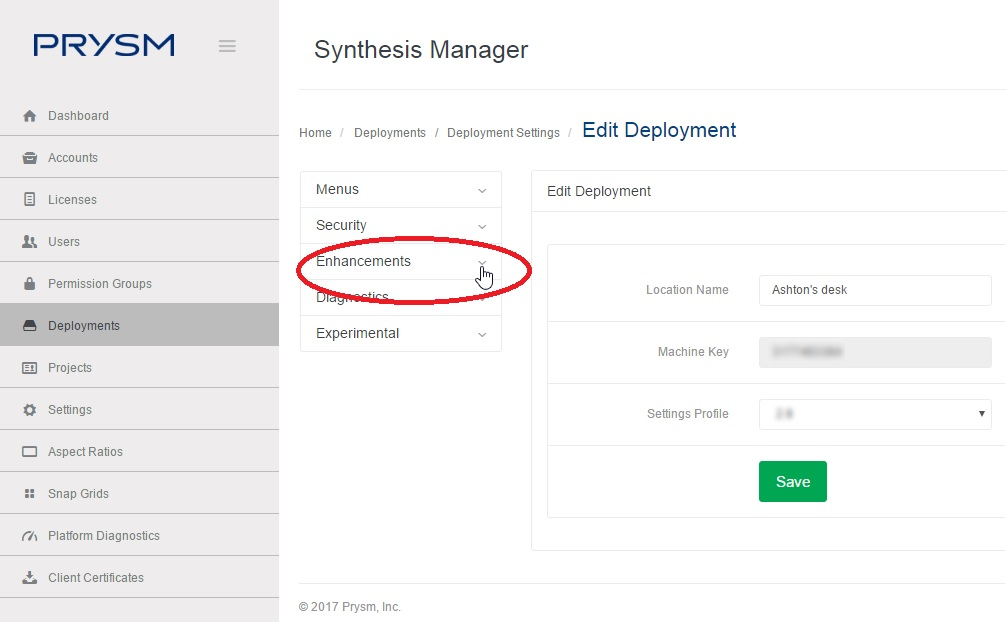Viewport: 1007px width, 622px height.
Task: Click Deployment Settings breadcrumb link
Action: pos(504,133)
